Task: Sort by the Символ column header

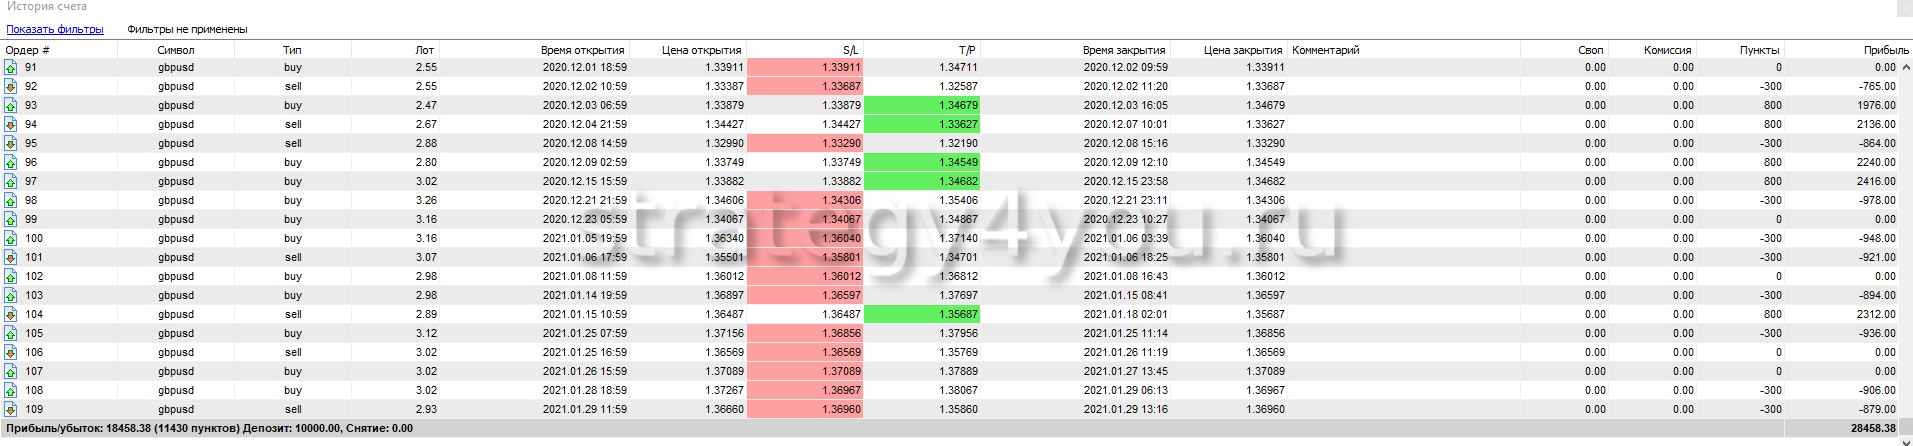Action: click(176, 50)
